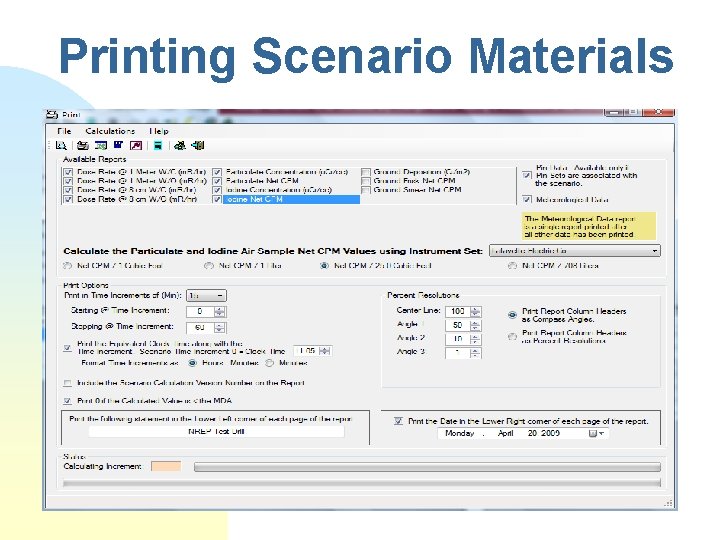This screenshot has width=720, height=540.
Task: Toggle Print the Equivalent Clock Time checkbox
Action: 68,348
